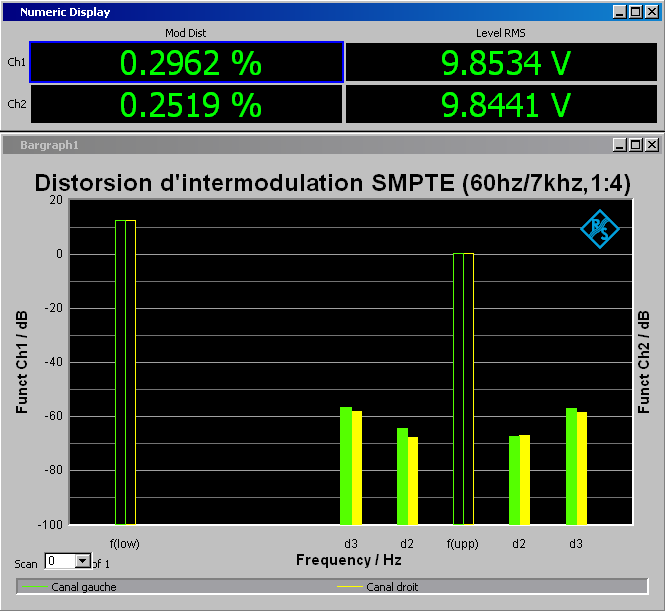
Task: Click the Rohde & Schwarz logo in graph
Action: [600, 229]
